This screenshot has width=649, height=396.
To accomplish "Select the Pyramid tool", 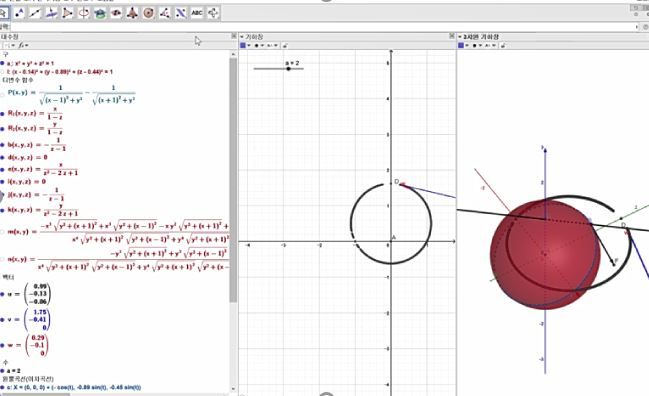I will (132, 13).
